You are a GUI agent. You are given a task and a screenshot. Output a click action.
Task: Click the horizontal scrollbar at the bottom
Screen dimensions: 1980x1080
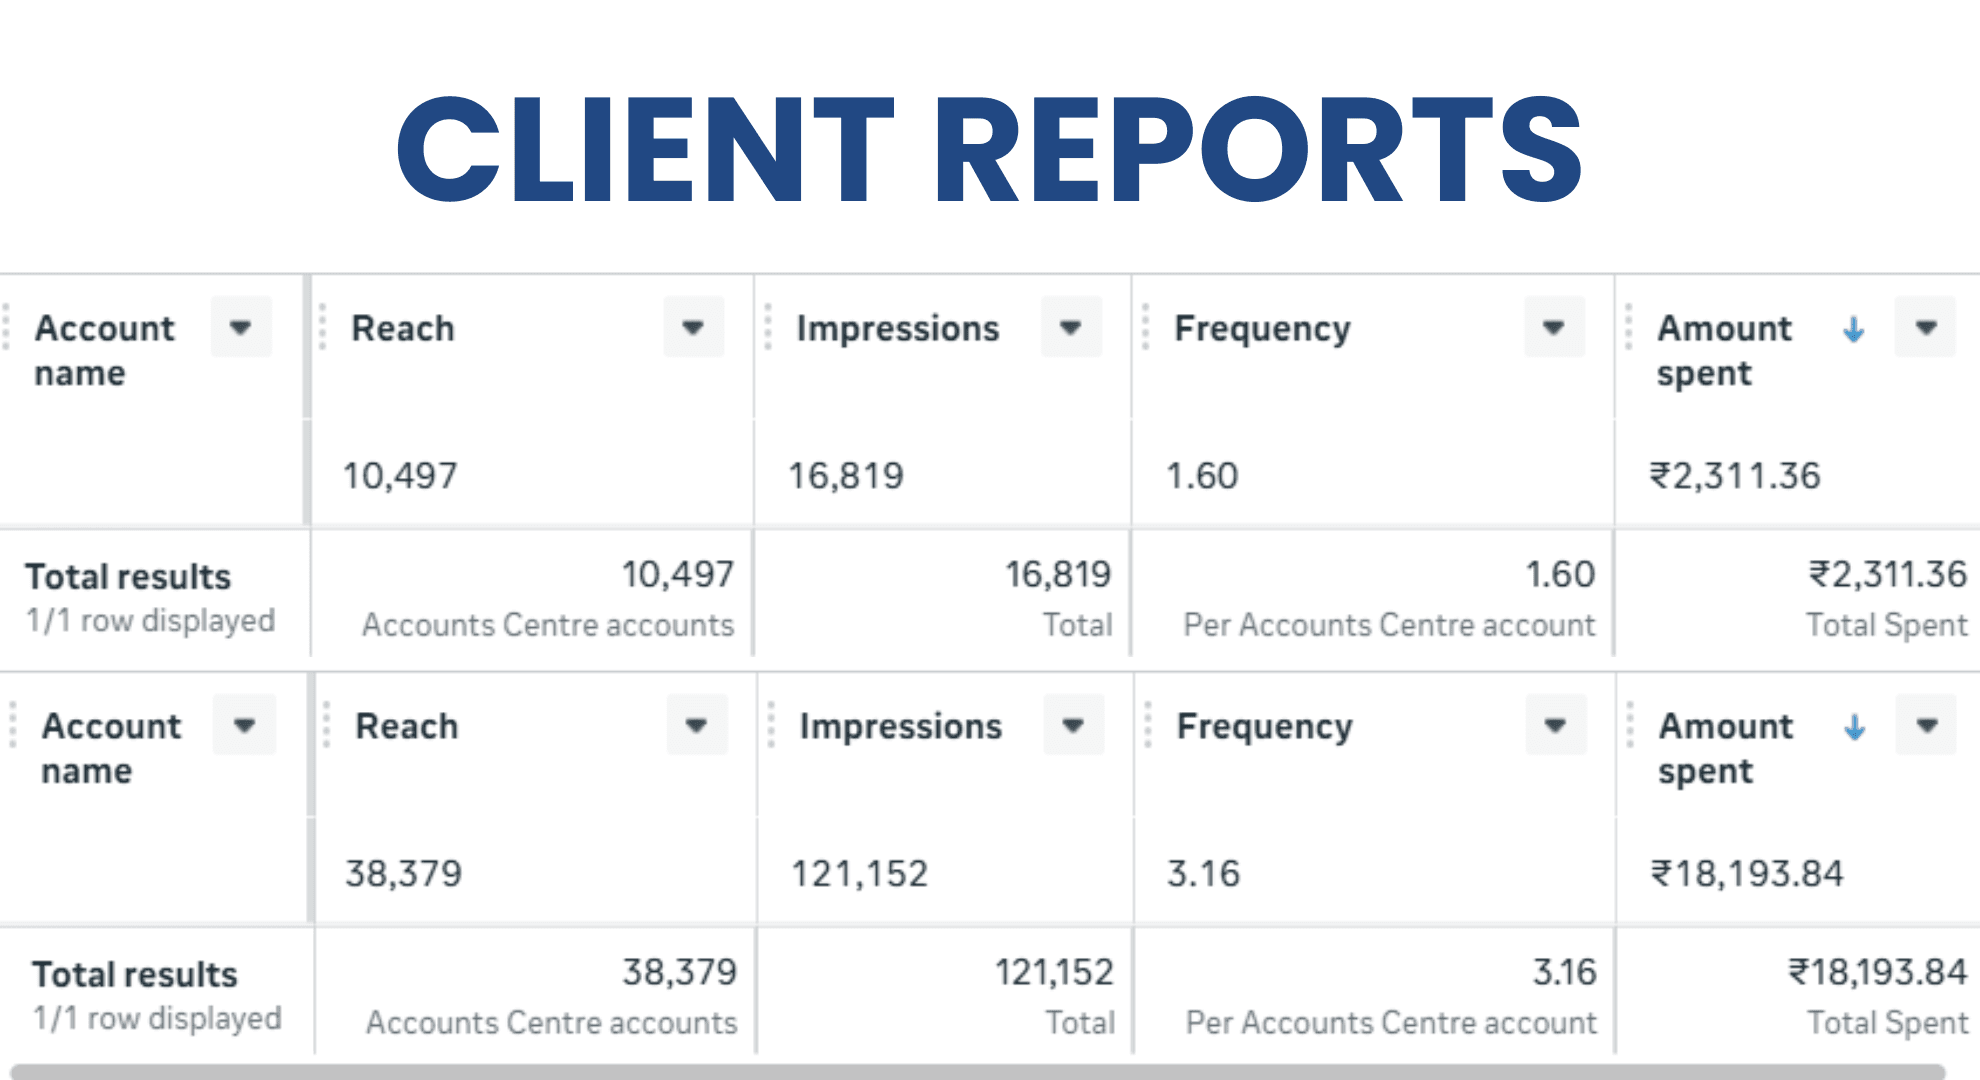pos(990,1072)
